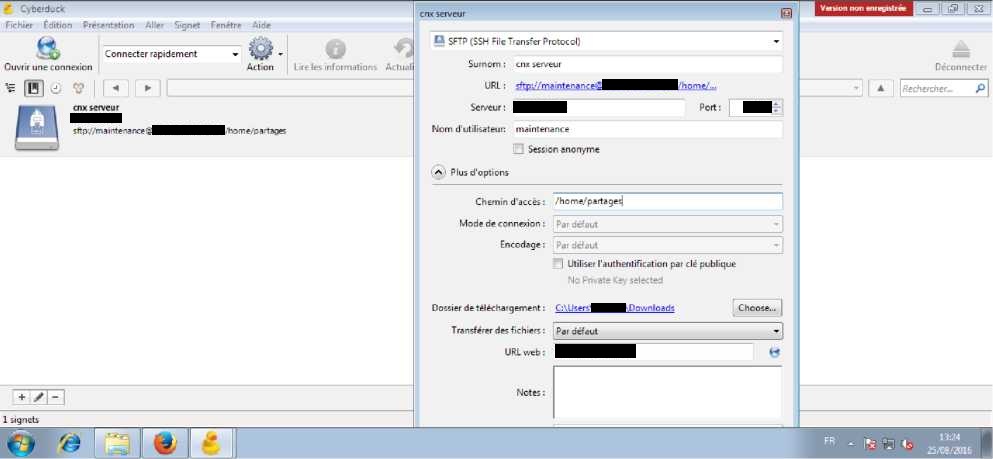Open the SFTP protocol dropdown
Viewport: 993px width, 459px height.
tap(606, 42)
